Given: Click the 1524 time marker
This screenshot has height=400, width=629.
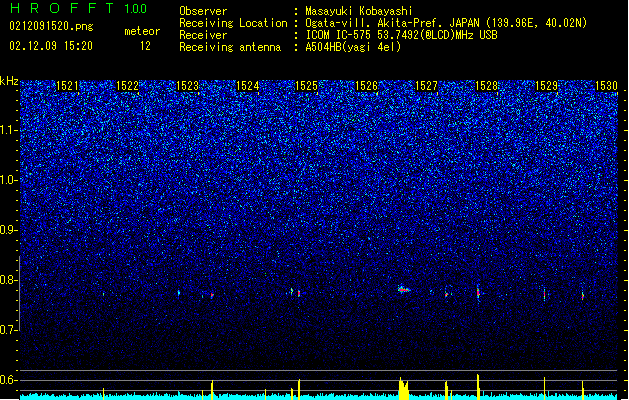Looking at the screenshot, I should point(248,86).
